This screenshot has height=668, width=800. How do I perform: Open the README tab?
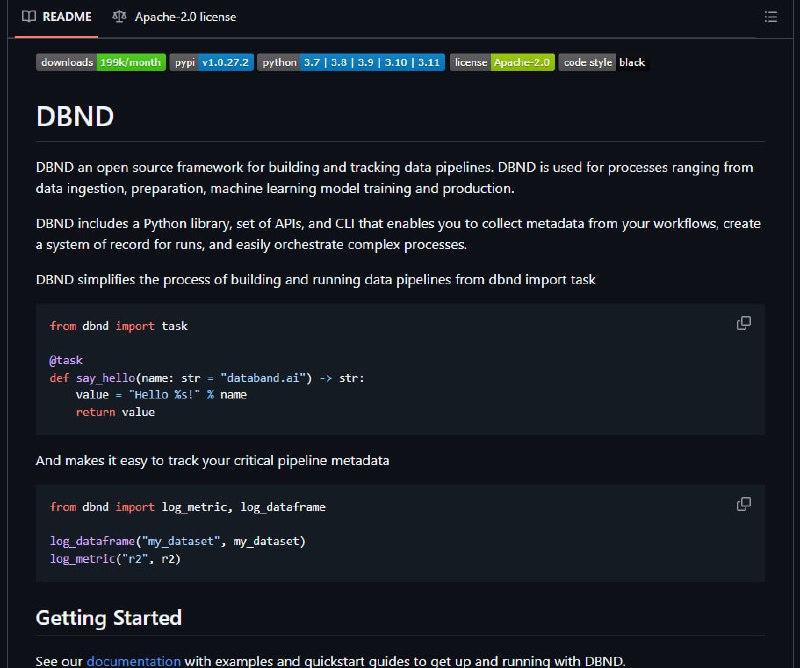(57, 17)
